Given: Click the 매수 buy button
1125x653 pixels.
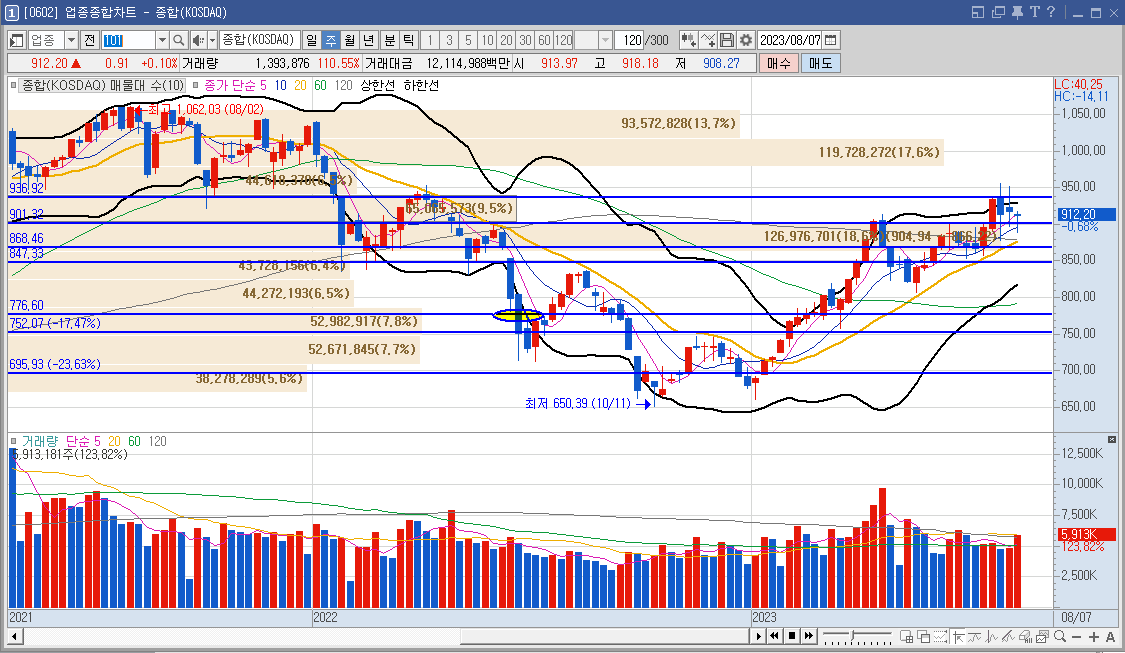Looking at the screenshot, I should (778, 63).
